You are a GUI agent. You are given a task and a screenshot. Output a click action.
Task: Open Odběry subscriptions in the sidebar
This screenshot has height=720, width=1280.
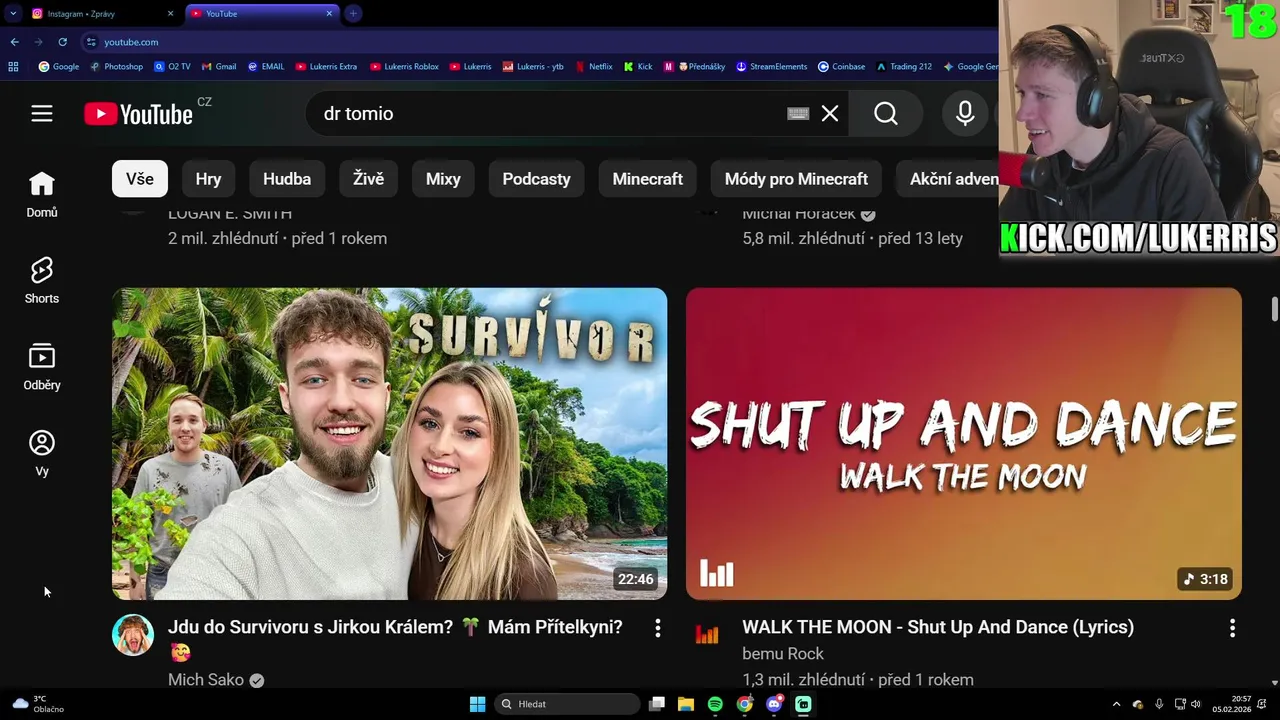pos(41,367)
